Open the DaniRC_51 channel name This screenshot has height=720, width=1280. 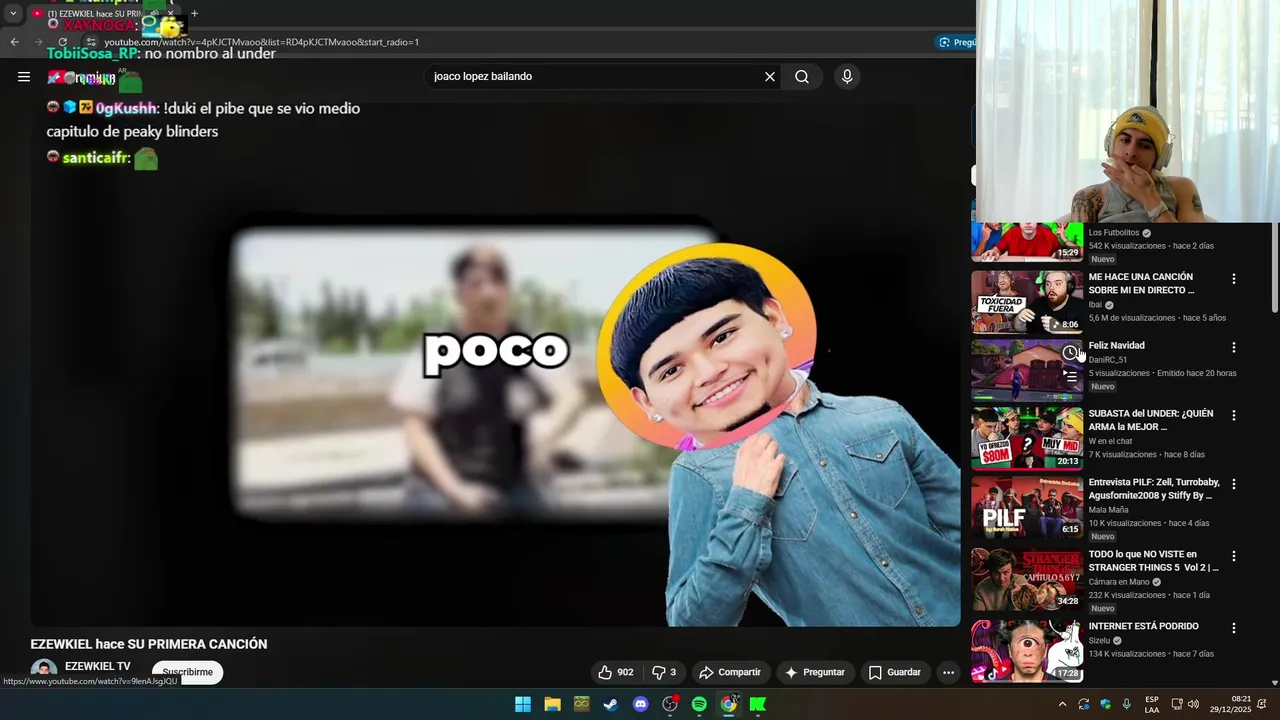tap(1108, 360)
